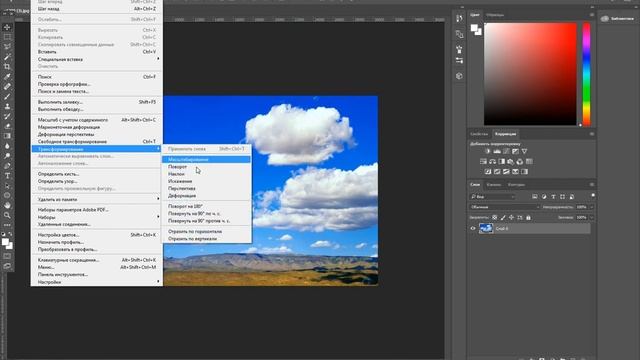This screenshot has height=360, width=640.
Task: Select the Eraser tool
Action: tap(7, 126)
